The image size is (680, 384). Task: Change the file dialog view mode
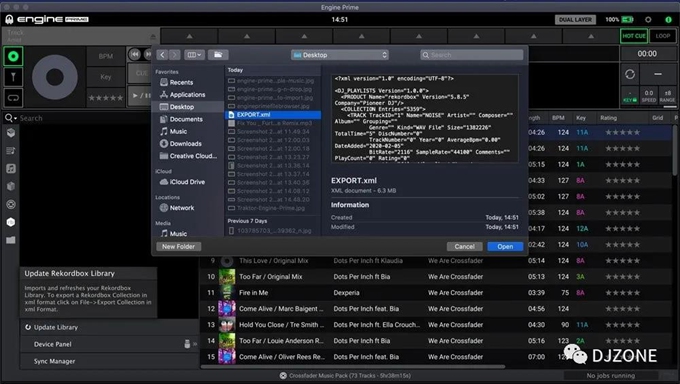pos(194,55)
